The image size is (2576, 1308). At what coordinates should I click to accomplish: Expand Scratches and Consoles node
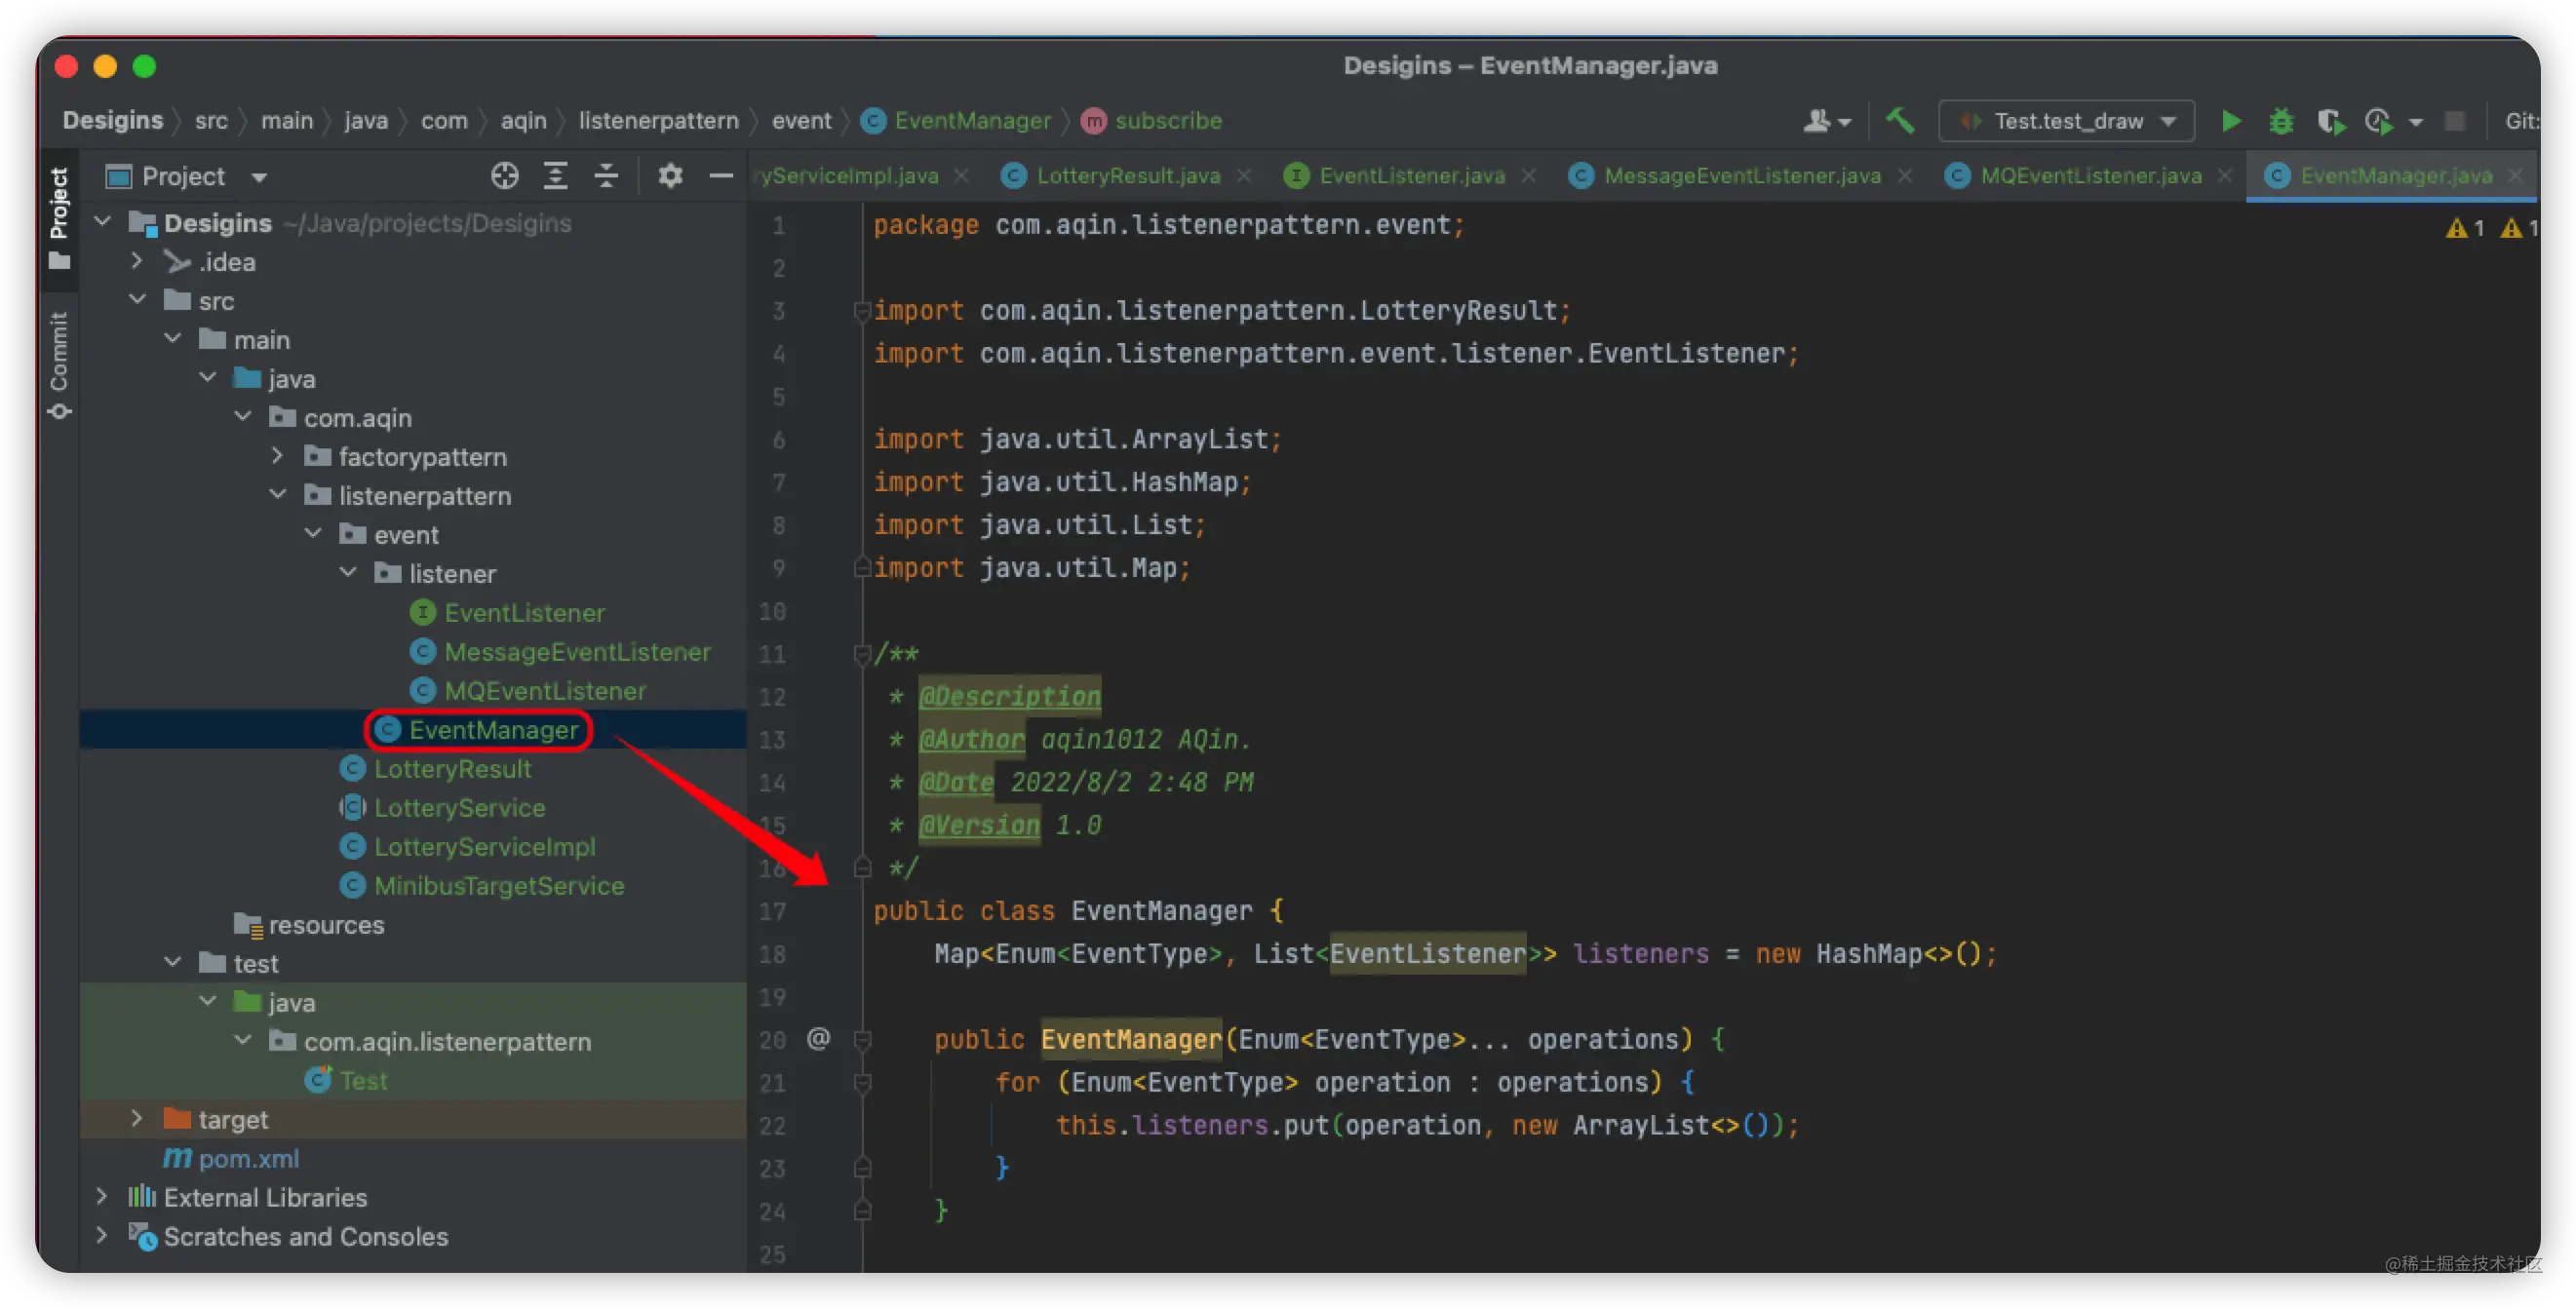101,1235
